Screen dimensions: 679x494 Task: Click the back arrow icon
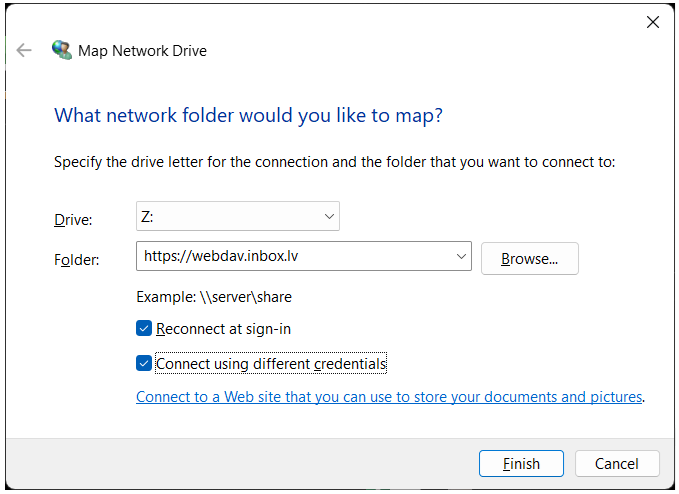pyautogui.click(x=24, y=50)
